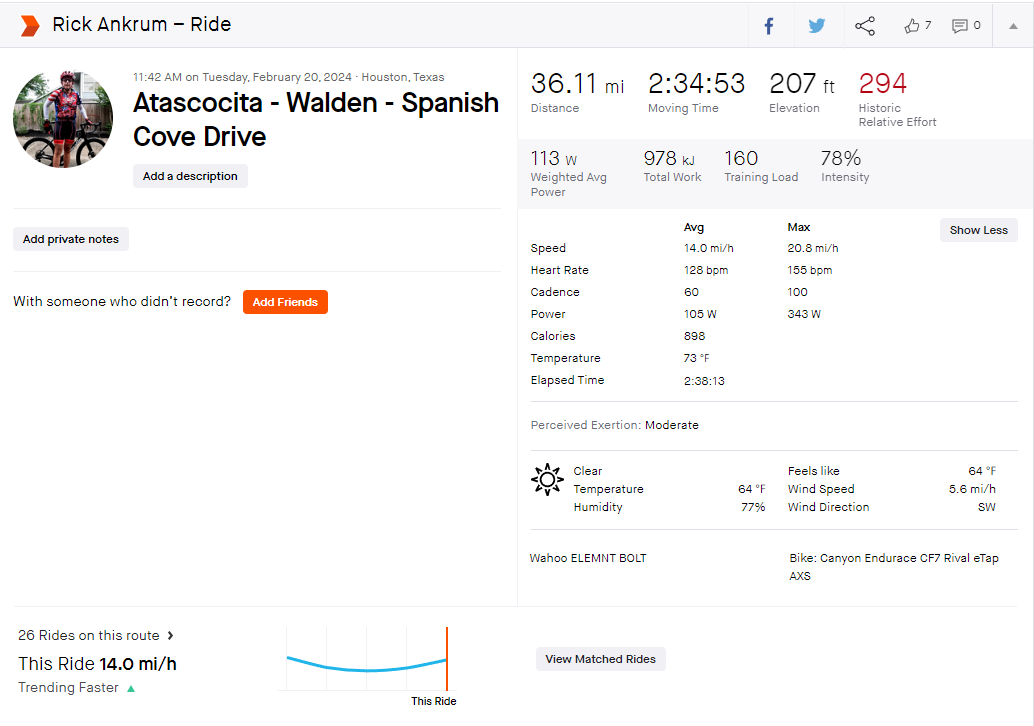Click the Max column header

[x=798, y=227]
